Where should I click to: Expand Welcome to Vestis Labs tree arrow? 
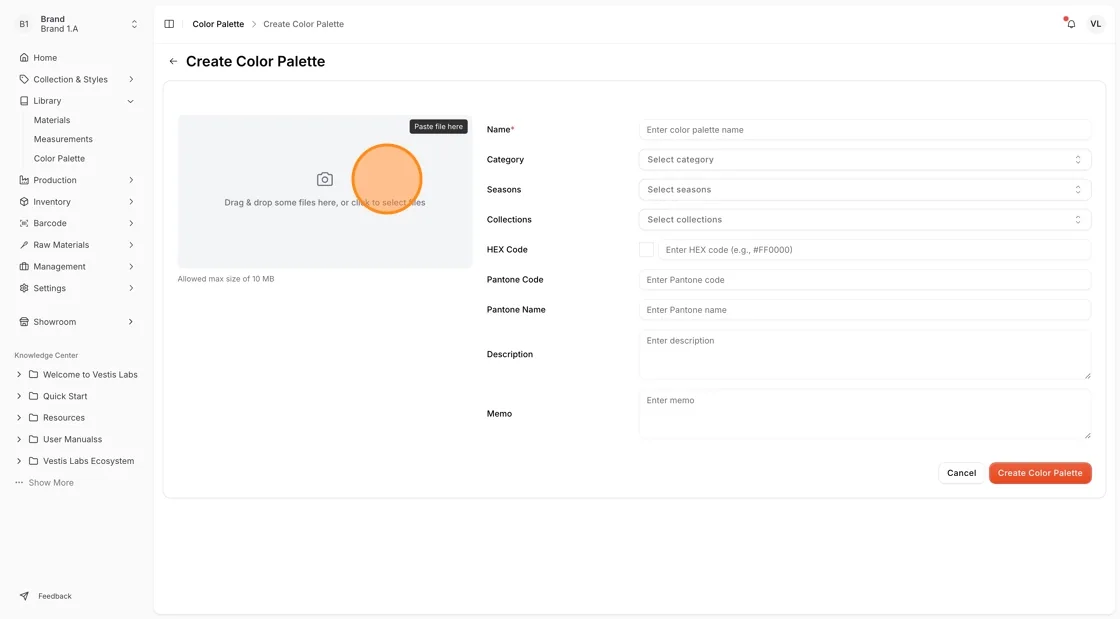tap(19, 374)
